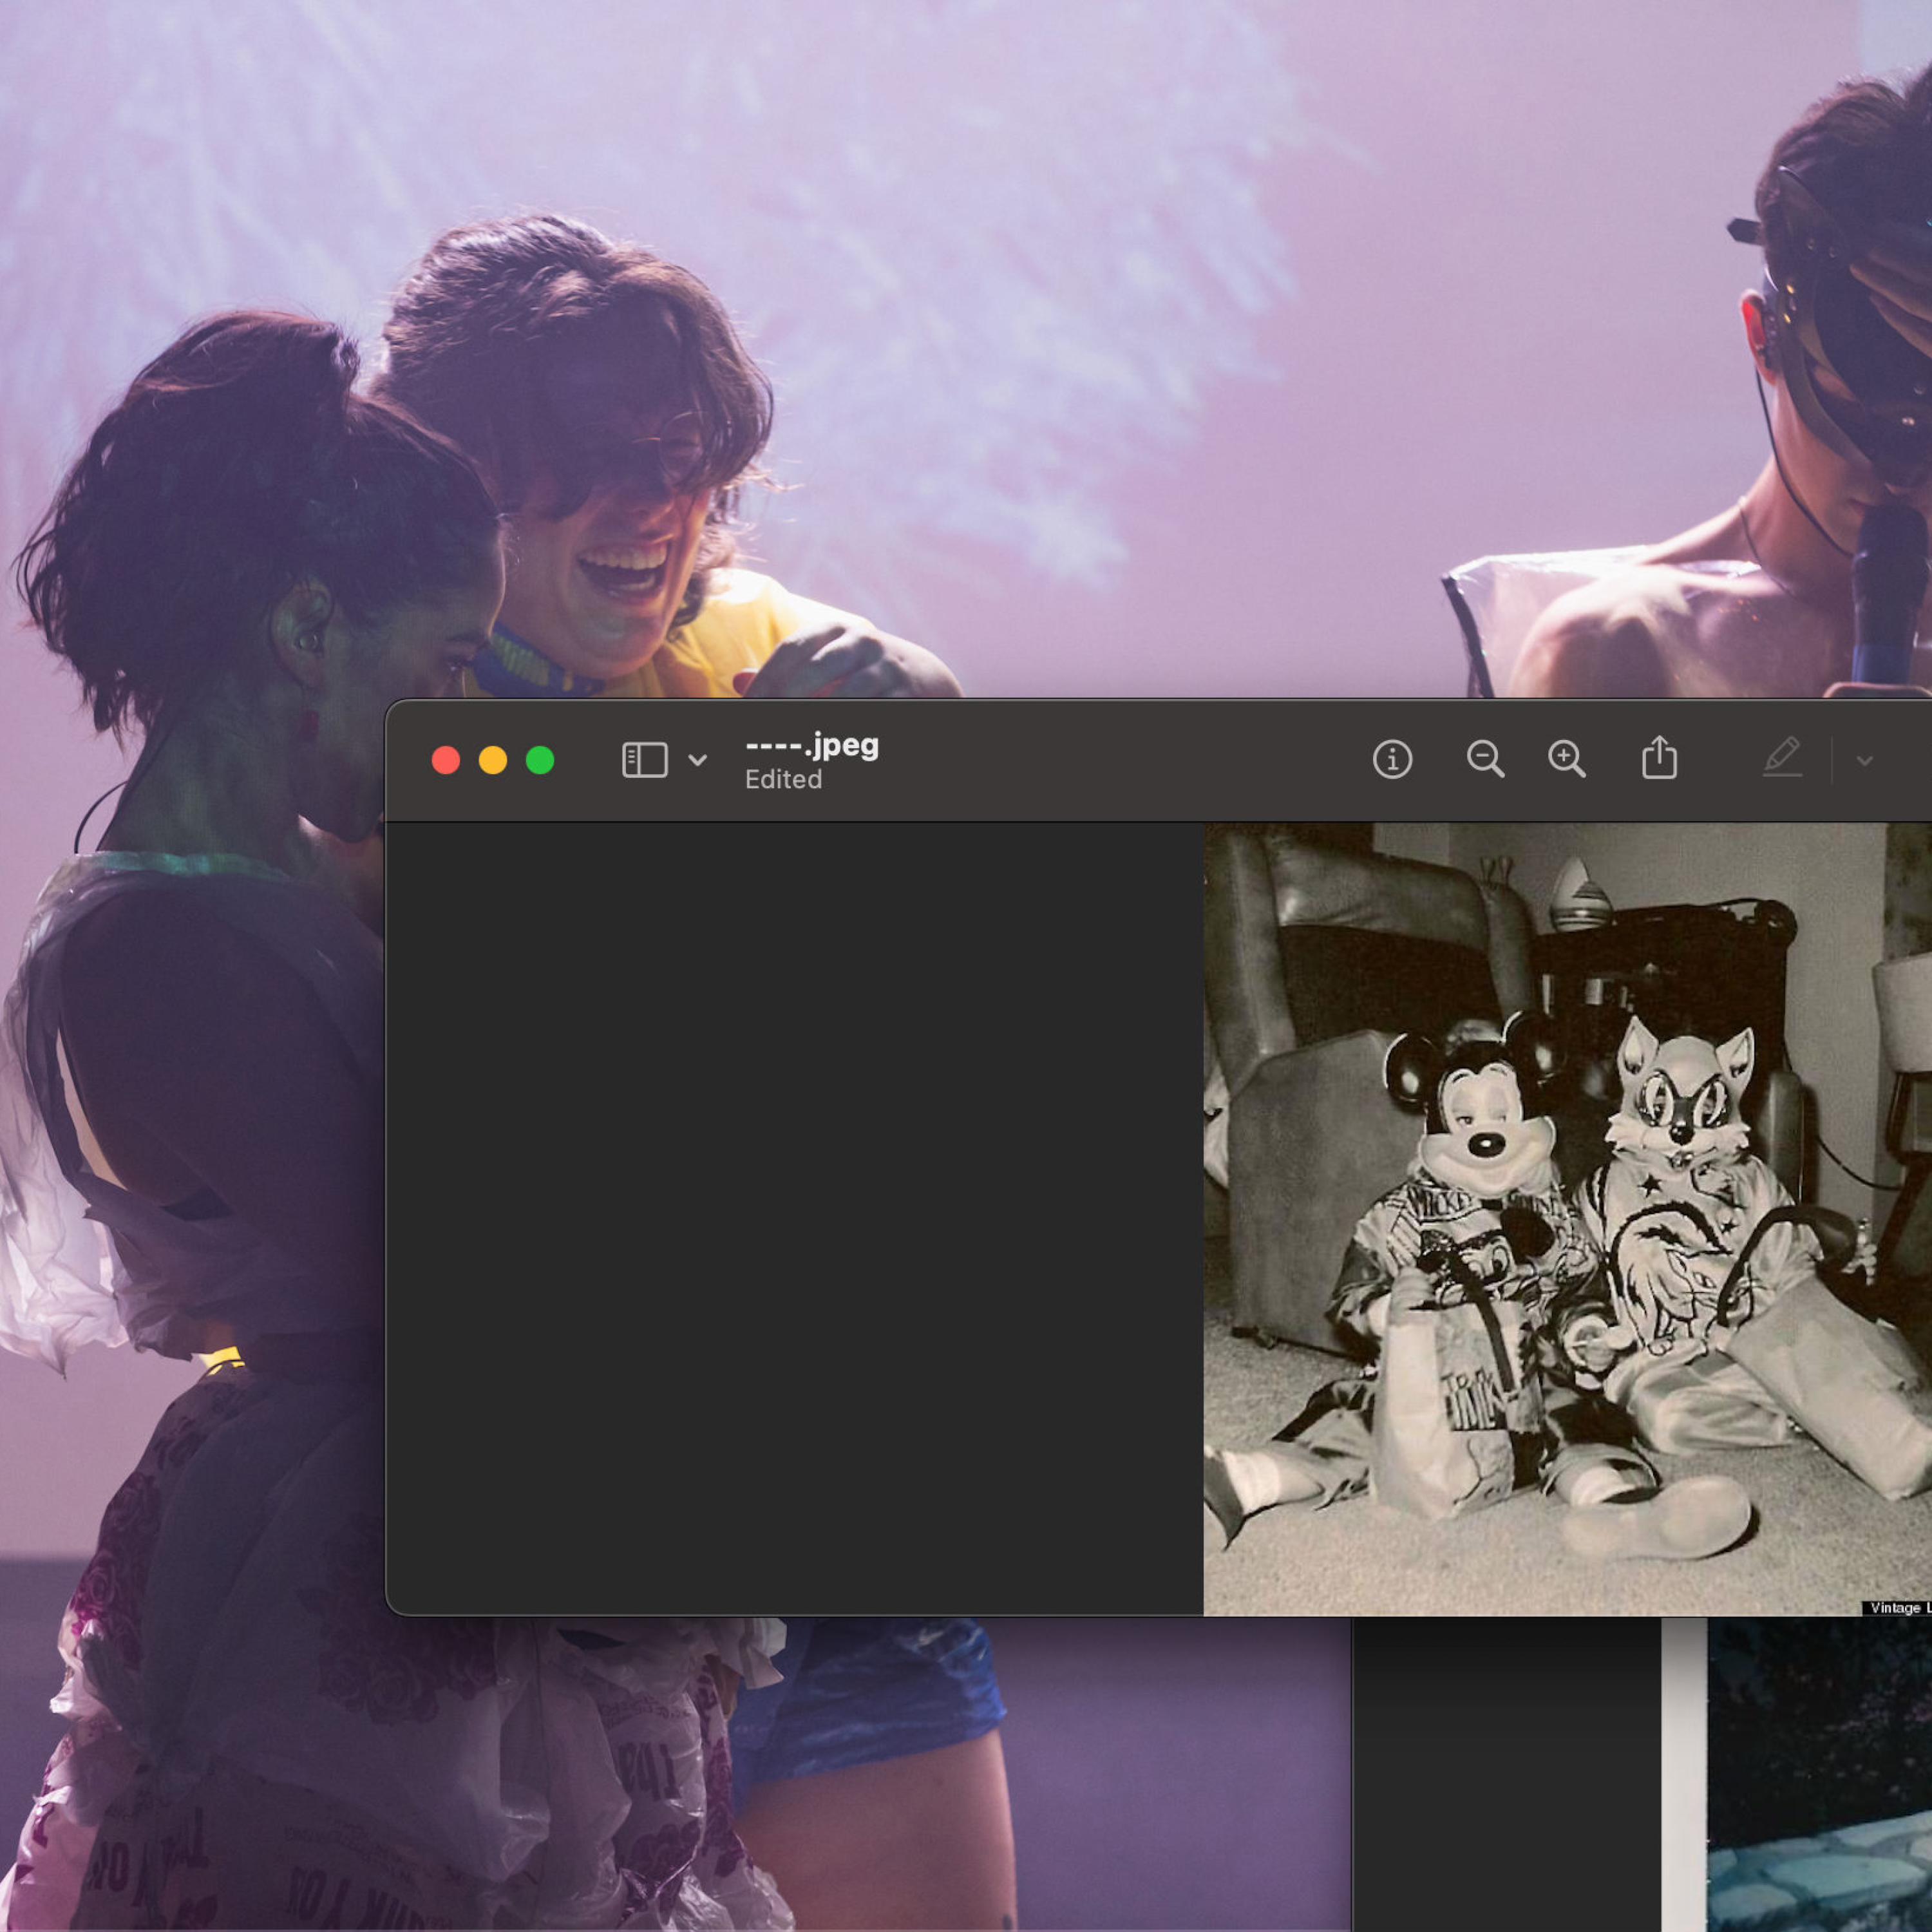This screenshot has width=1932, height=1932.
Task: Open the Share menu
Action: point(1659,758)
